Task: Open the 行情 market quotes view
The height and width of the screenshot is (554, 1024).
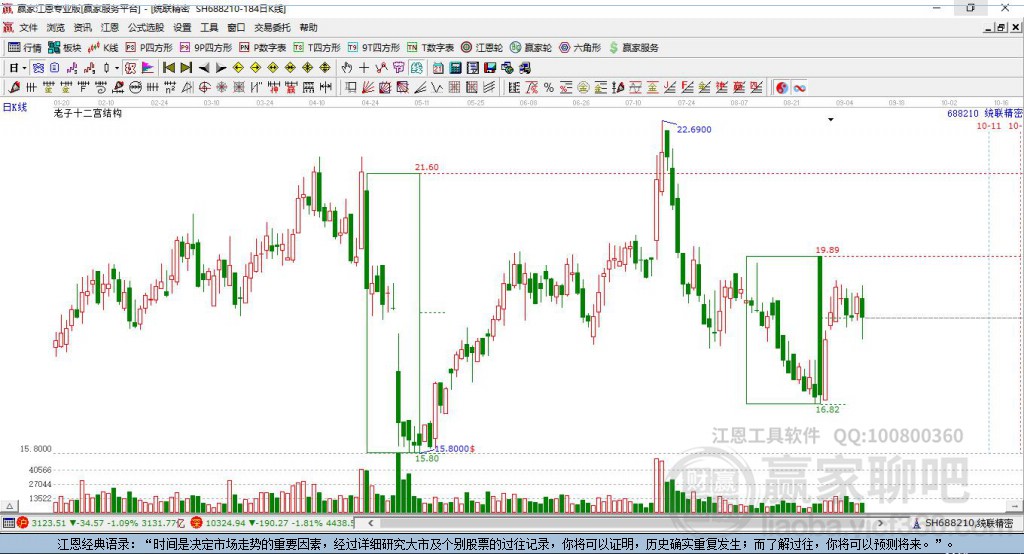Action: pos(24,48)
